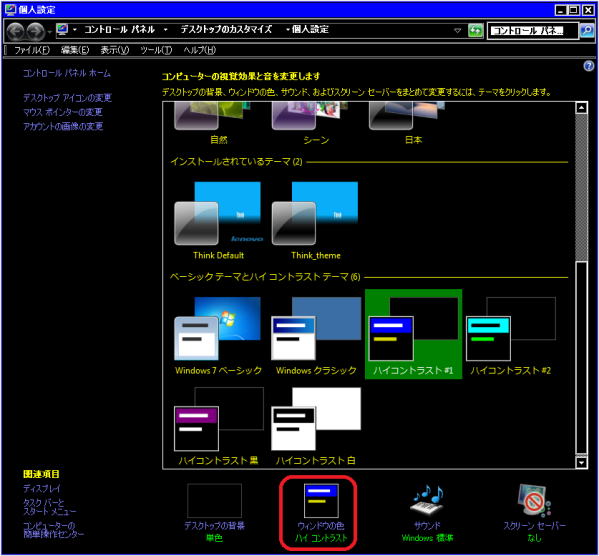The width and height of the screenshot is (599, 556).
Task: Open the ヘルプ(H) menu
Action: [199, 50]
